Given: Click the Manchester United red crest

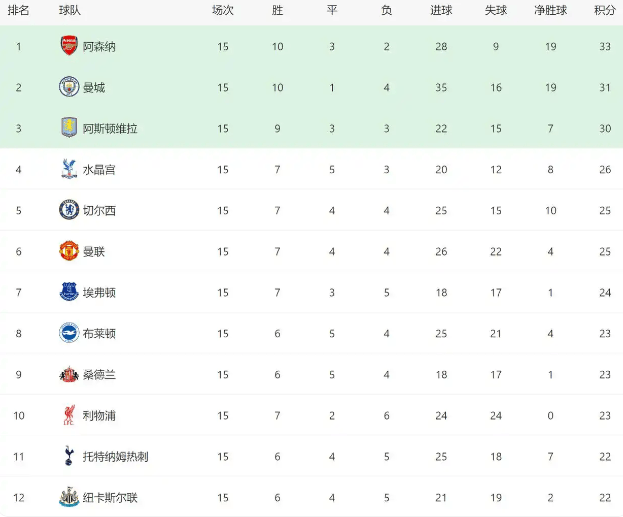Looking at the screenshot, I should (68, 251).
